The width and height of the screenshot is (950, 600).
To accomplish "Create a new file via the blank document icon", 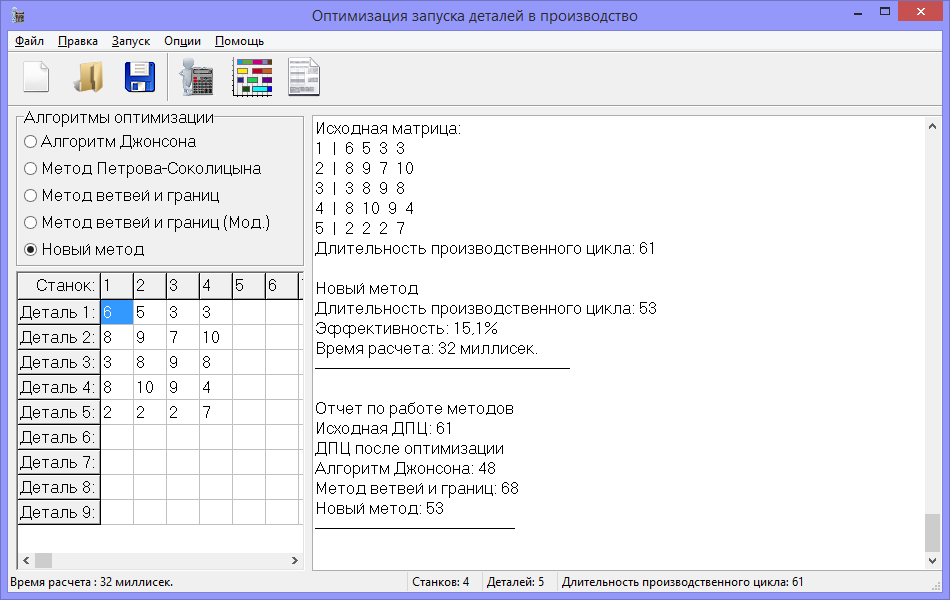I will point(37,76).
